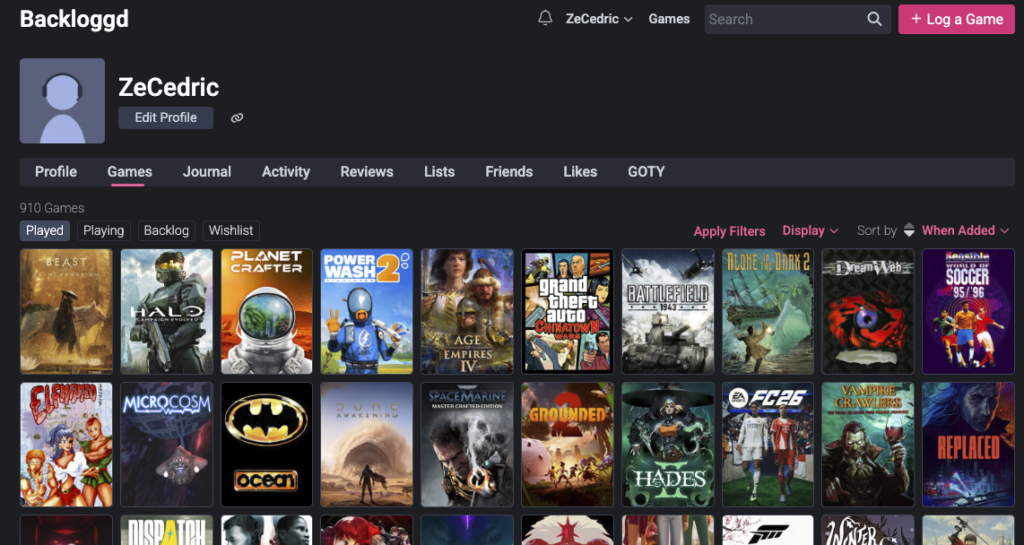Click the Log a Game button

957,19
